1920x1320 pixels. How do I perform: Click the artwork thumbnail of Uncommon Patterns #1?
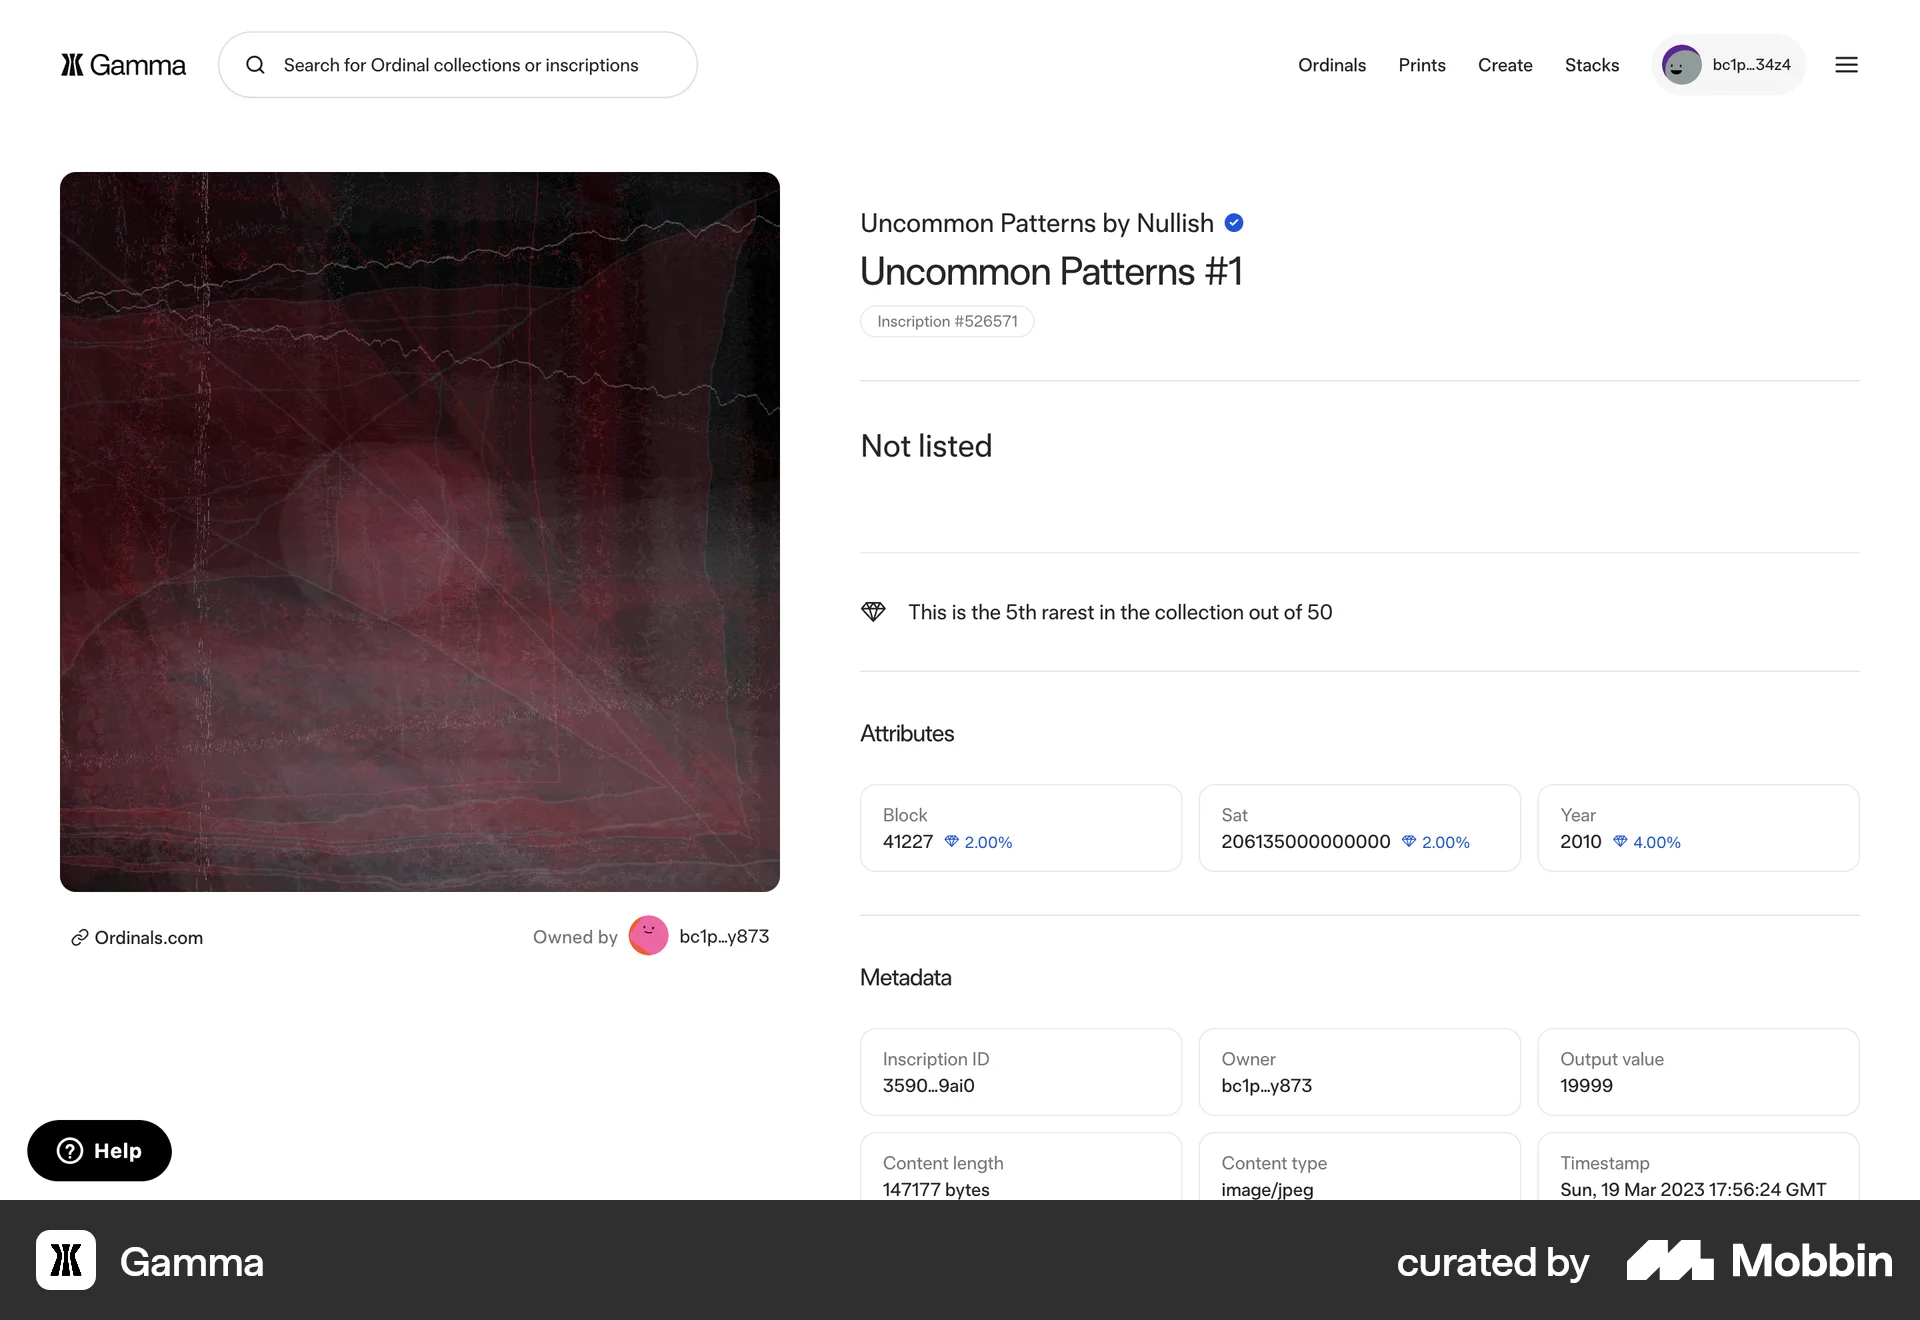coord(419,531)
